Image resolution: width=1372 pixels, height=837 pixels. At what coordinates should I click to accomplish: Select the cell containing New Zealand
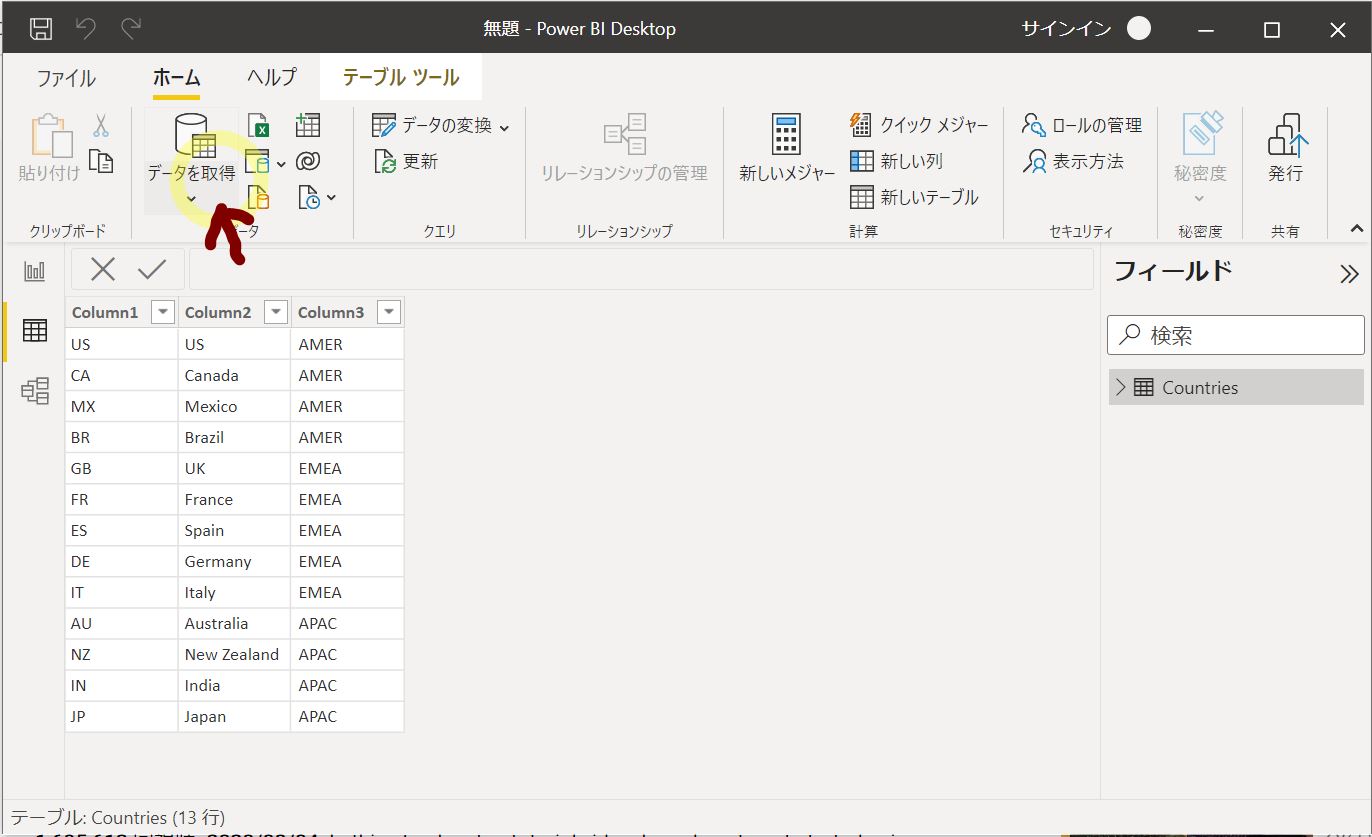point(234,654)
